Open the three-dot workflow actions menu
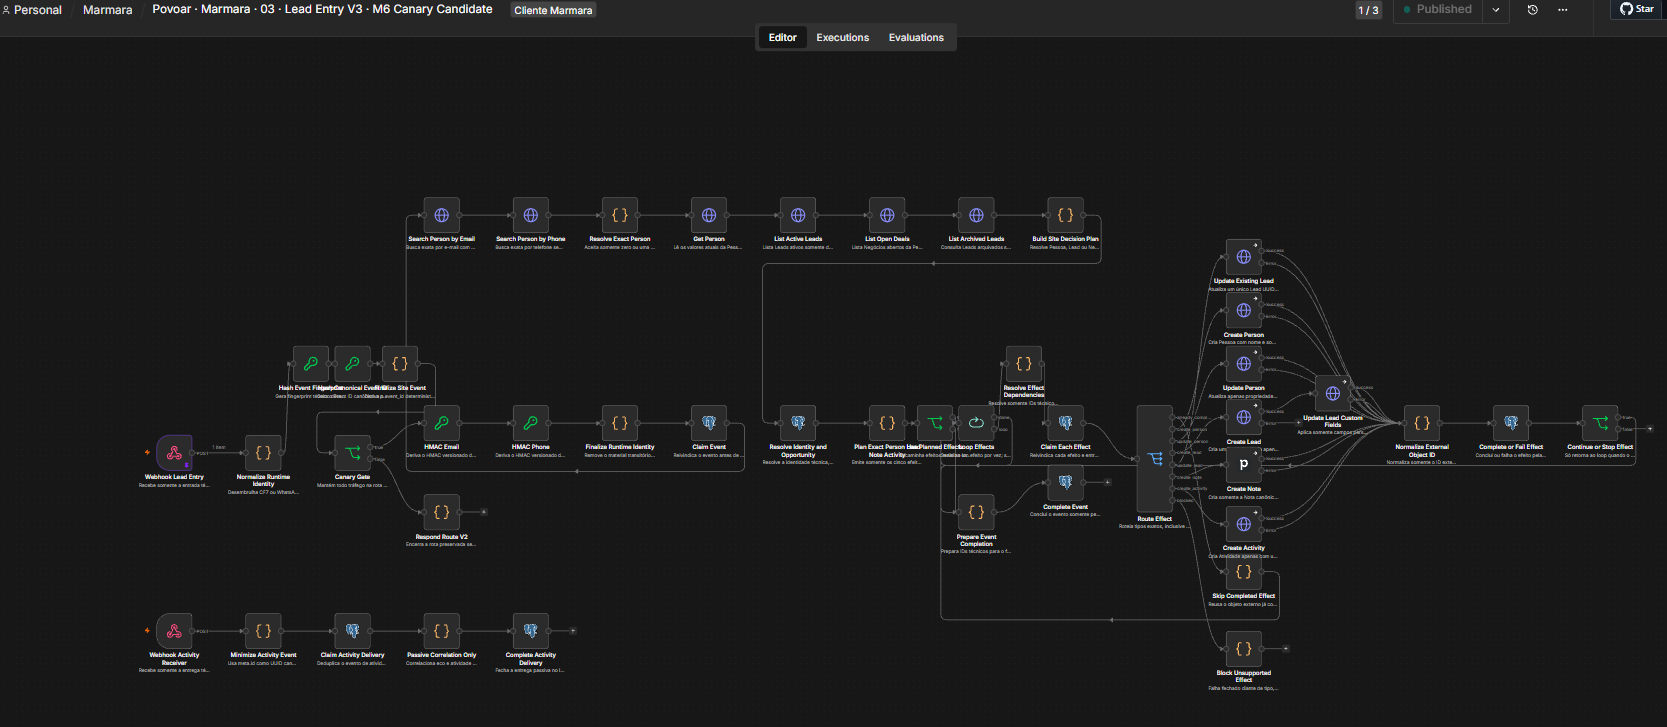 [x=1563, y=10]
